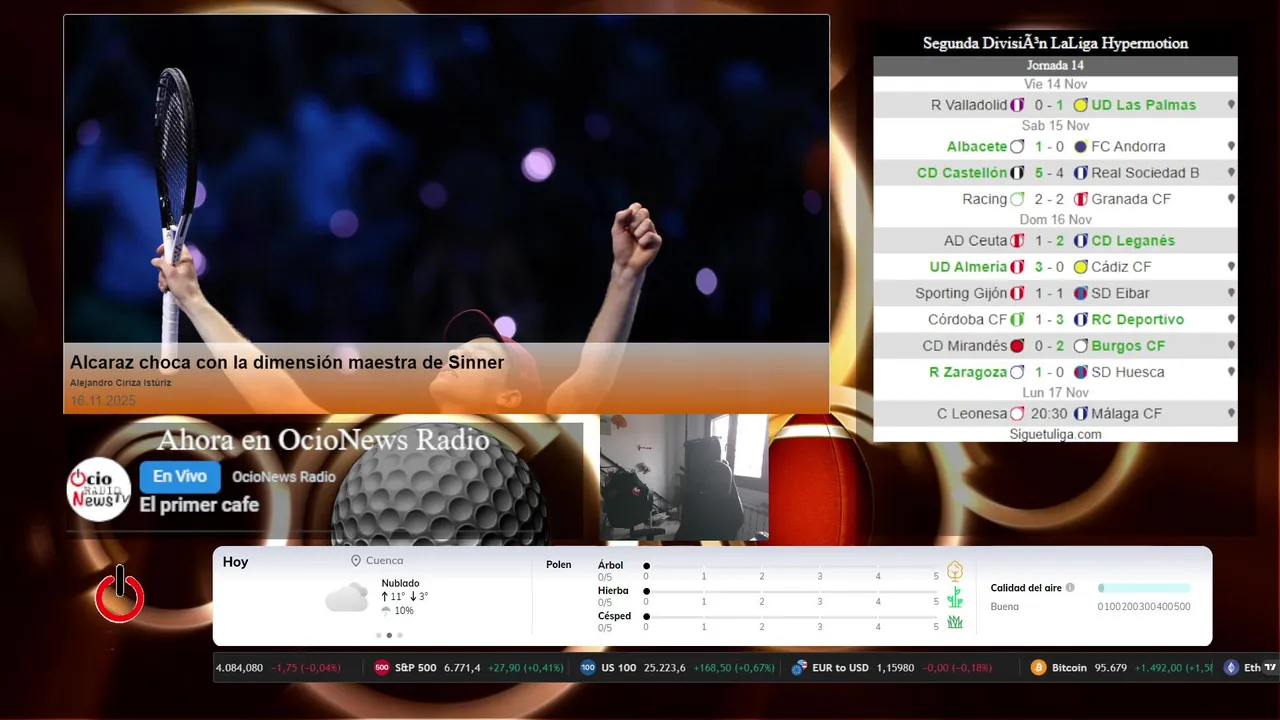Image resolution: width=1280 pixels, height=720 pixels.
Task: Select the SD Huesca team name
Action: (x=1128, y=372)
